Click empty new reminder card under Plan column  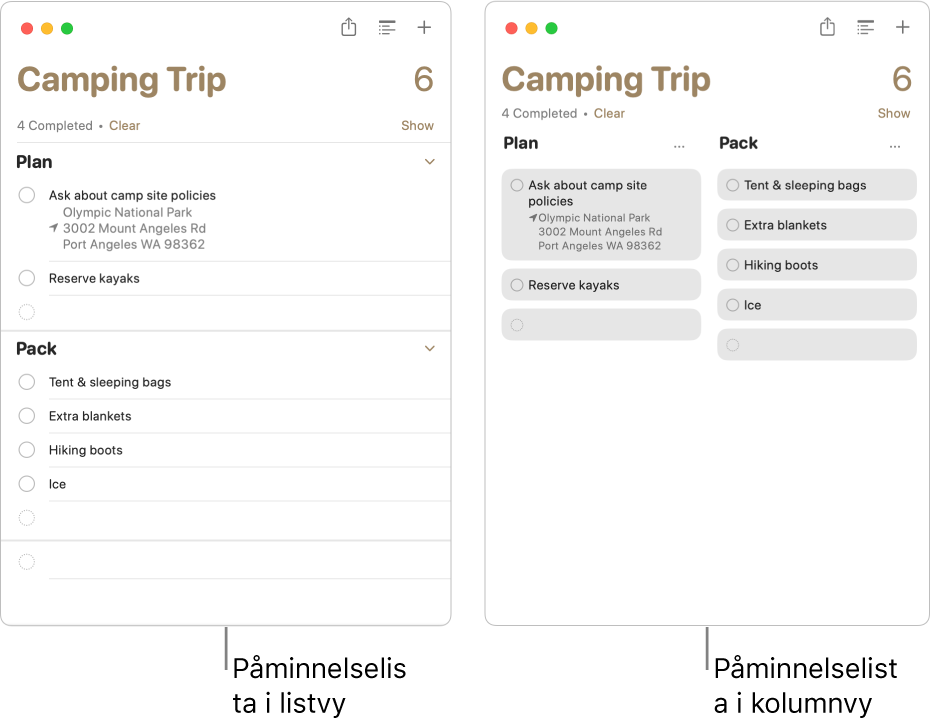(x=601, y=325)
